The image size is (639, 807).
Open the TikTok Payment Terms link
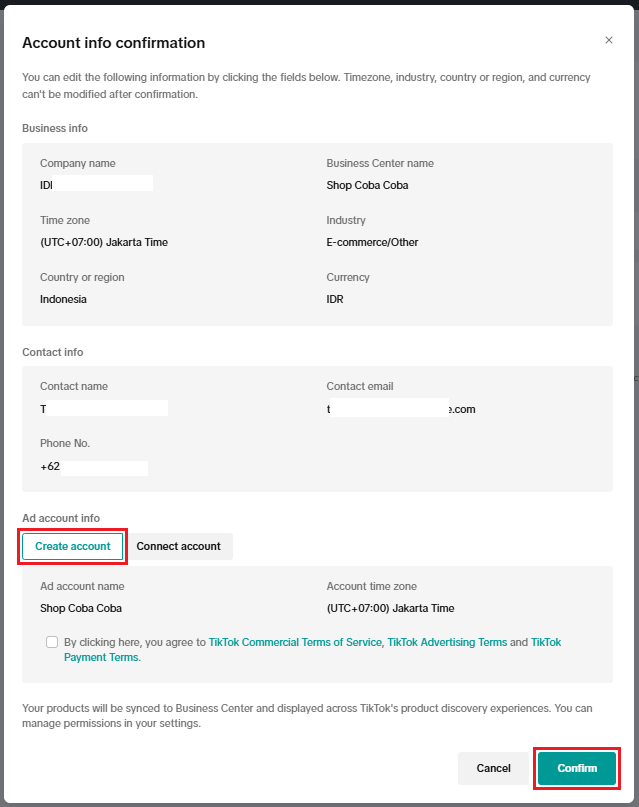102,658
